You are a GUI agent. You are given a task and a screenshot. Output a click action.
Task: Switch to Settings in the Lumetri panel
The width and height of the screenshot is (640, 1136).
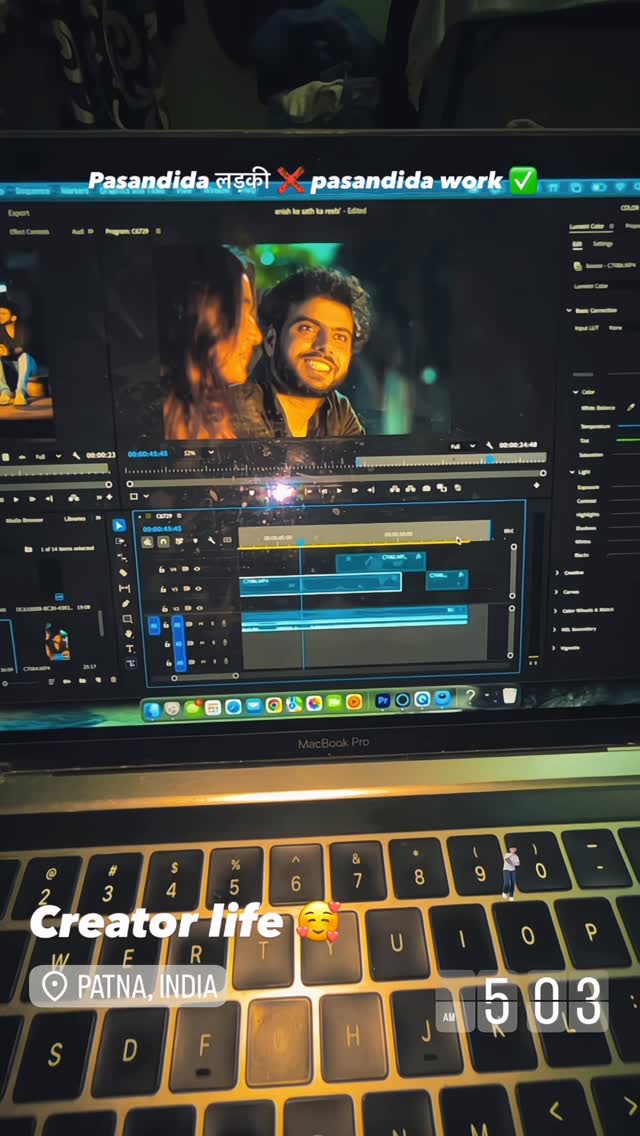603,243
